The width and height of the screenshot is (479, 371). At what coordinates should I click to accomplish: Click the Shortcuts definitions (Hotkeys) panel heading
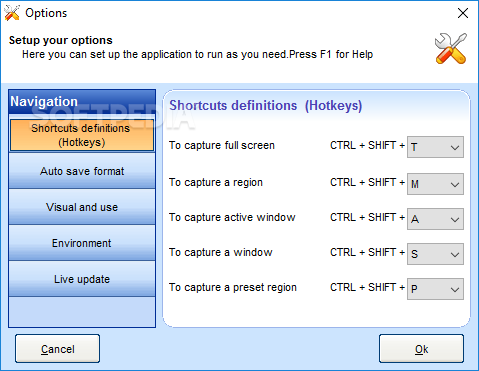pos(266,106)
